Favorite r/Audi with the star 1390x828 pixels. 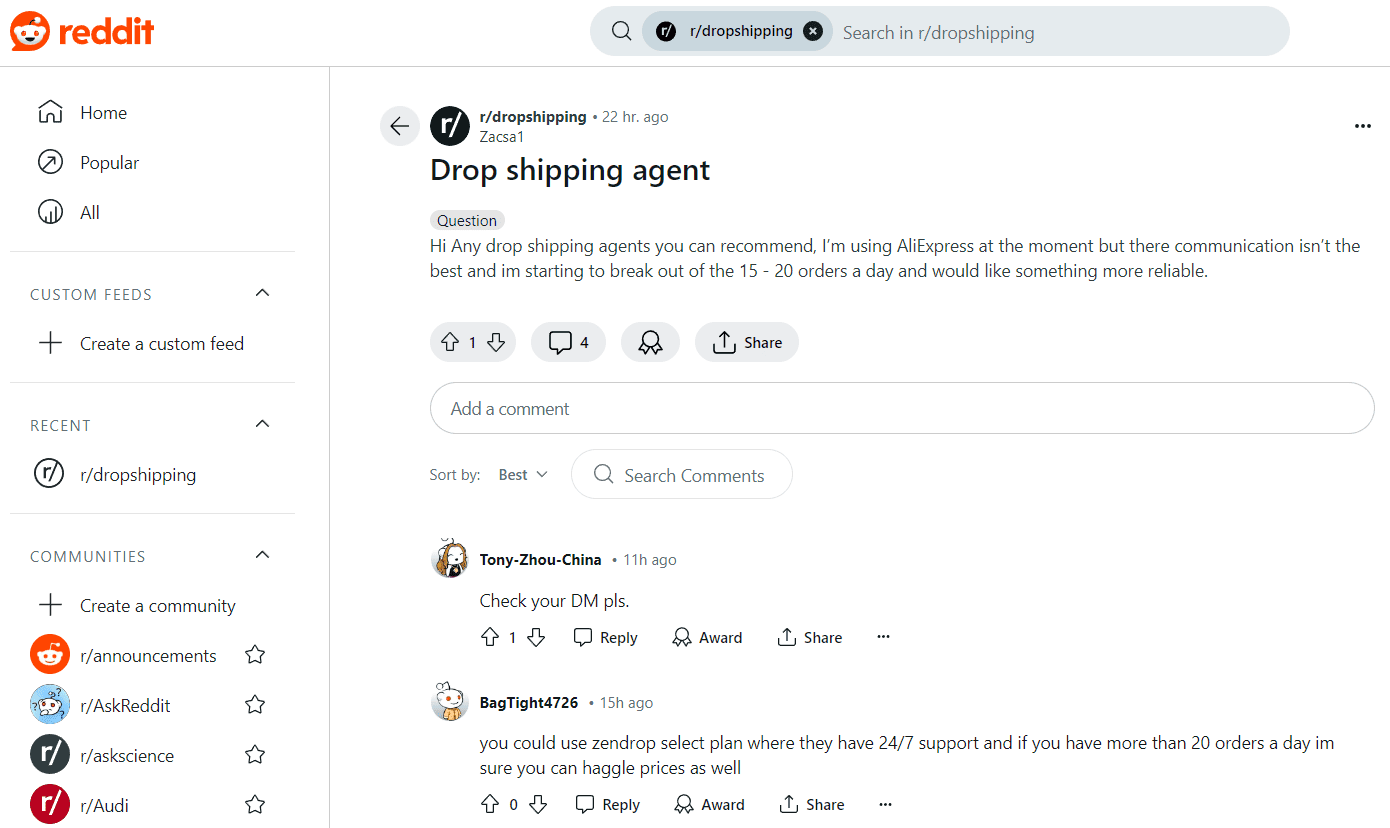(255, 804)
